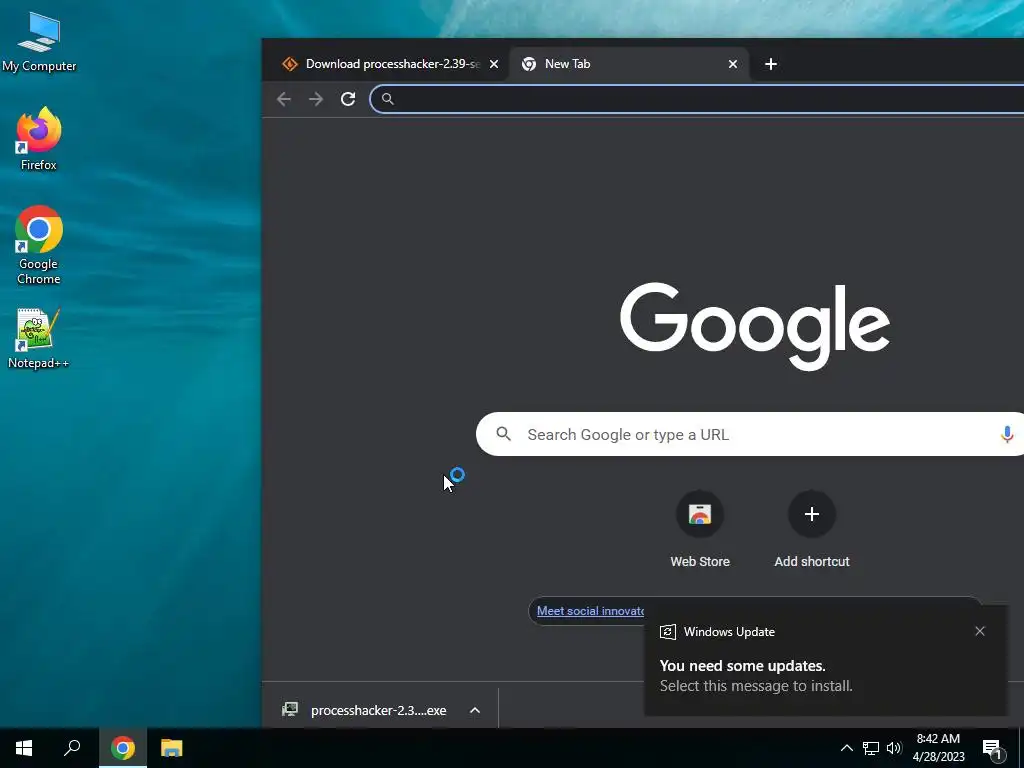Show hidden system tray icons

click(846, 748)
